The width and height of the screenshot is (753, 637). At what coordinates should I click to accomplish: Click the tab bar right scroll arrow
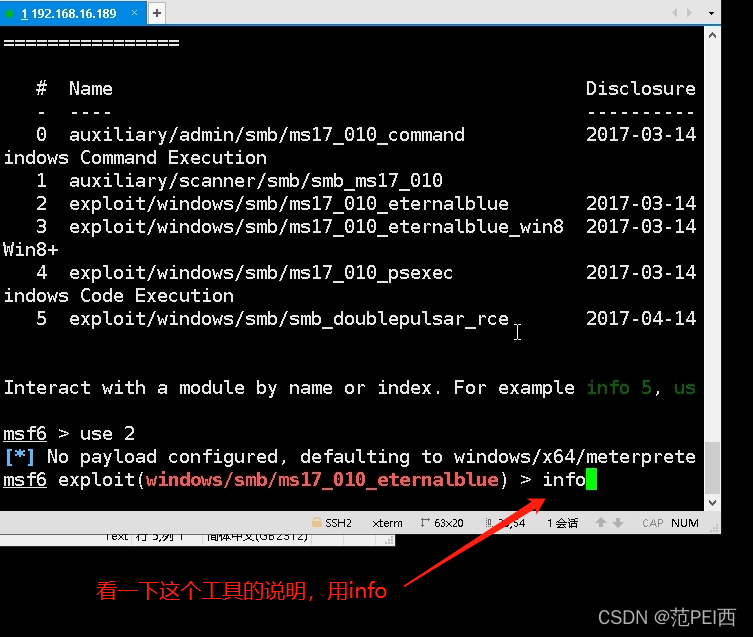pos(690,12)
